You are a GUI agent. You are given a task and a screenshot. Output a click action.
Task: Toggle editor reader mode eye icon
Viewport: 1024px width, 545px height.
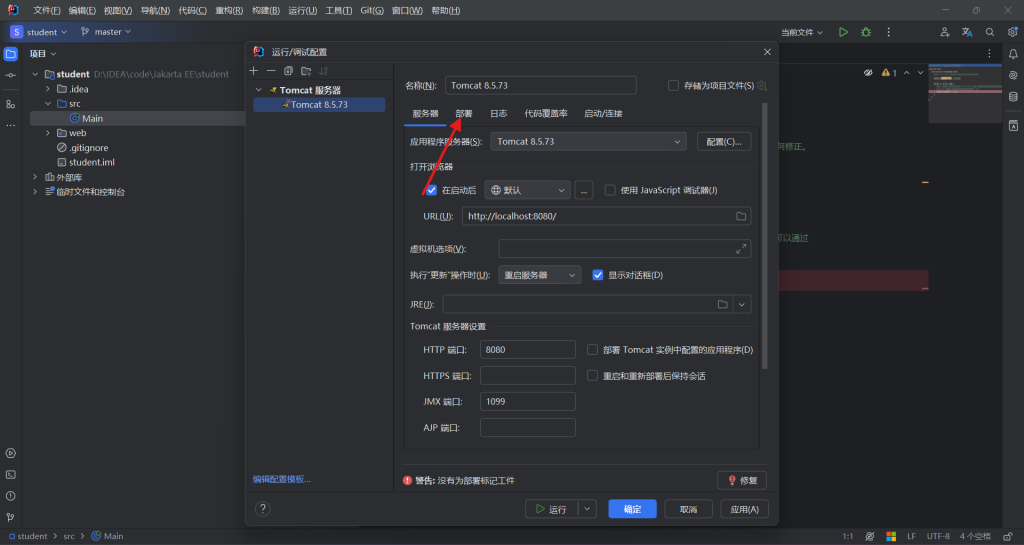coord(868,72)
